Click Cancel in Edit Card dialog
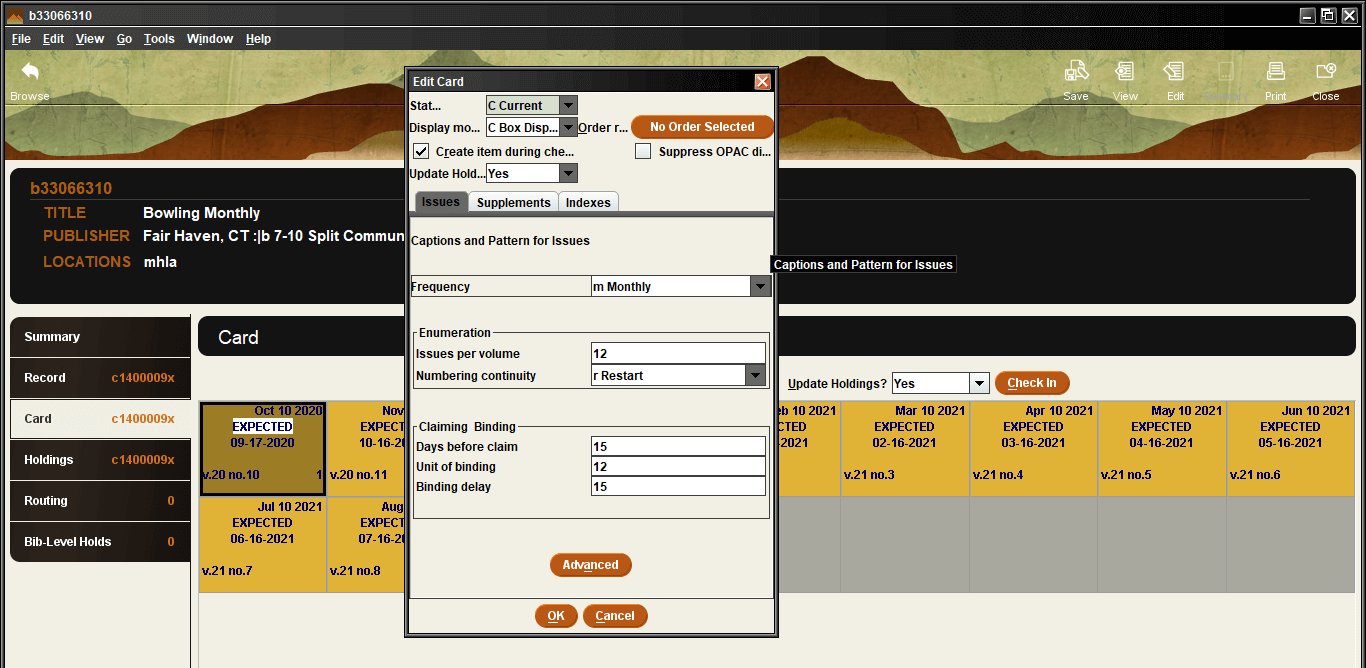Viewport: 1366px width, 668px height. 615,616
